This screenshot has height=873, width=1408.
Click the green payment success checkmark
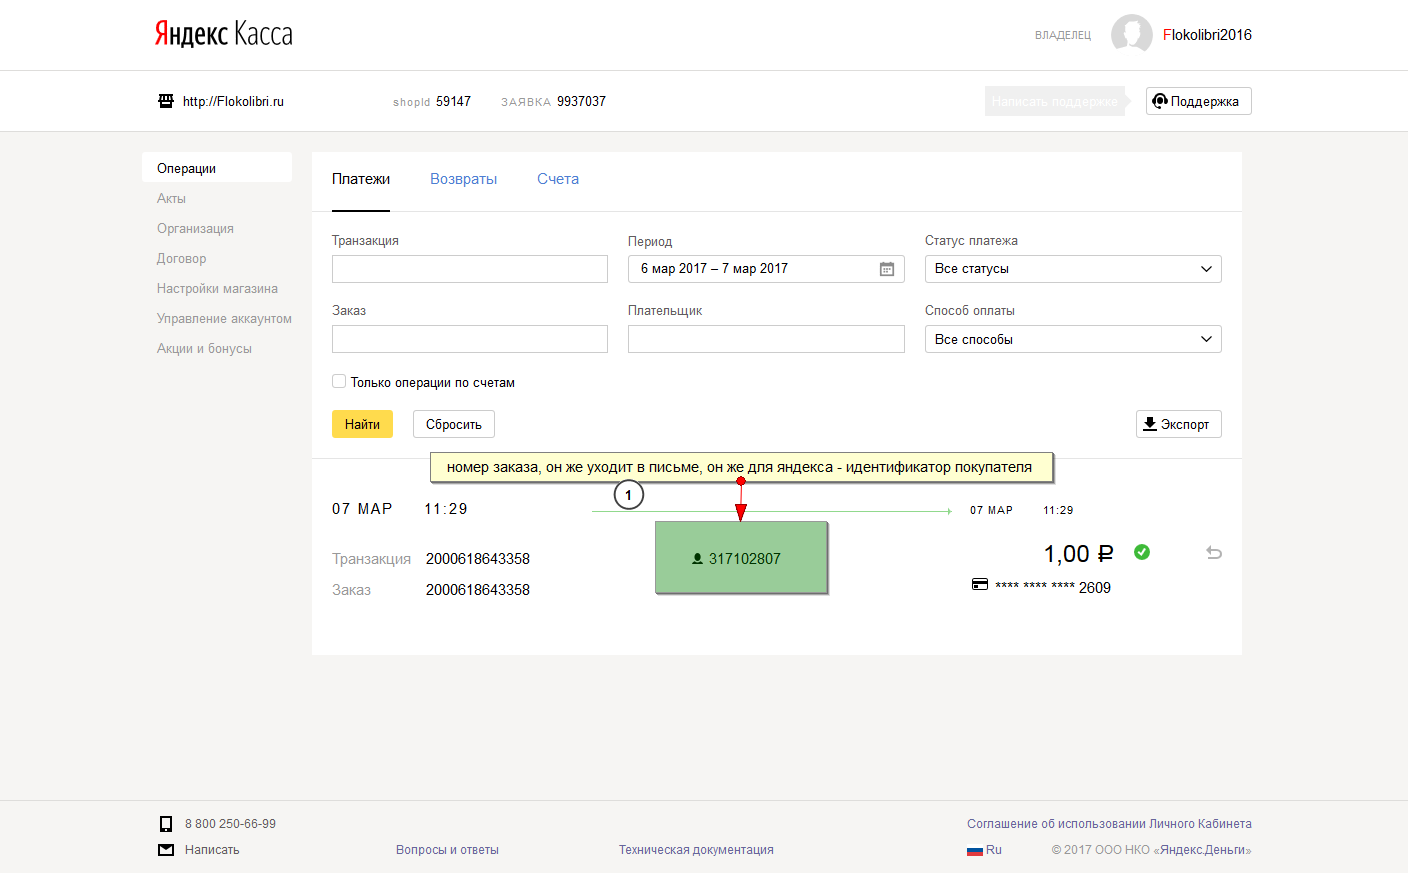(1142, 552)
